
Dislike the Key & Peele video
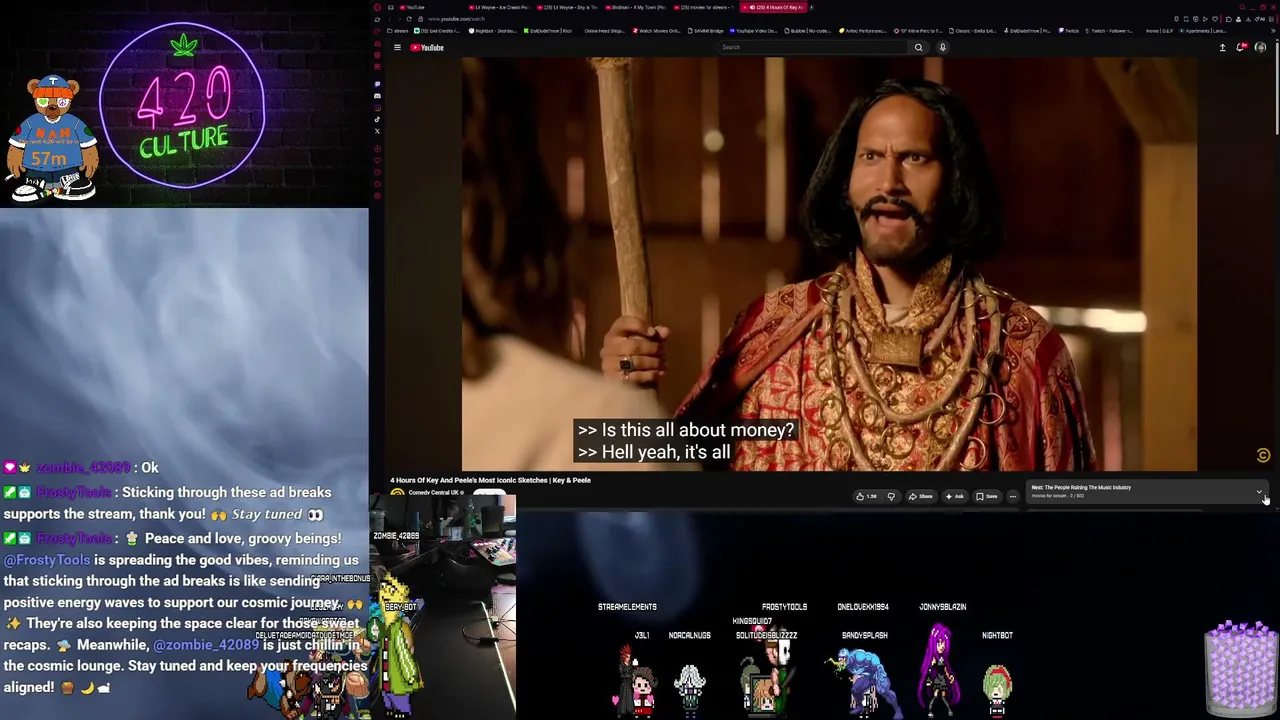point(891,496)
